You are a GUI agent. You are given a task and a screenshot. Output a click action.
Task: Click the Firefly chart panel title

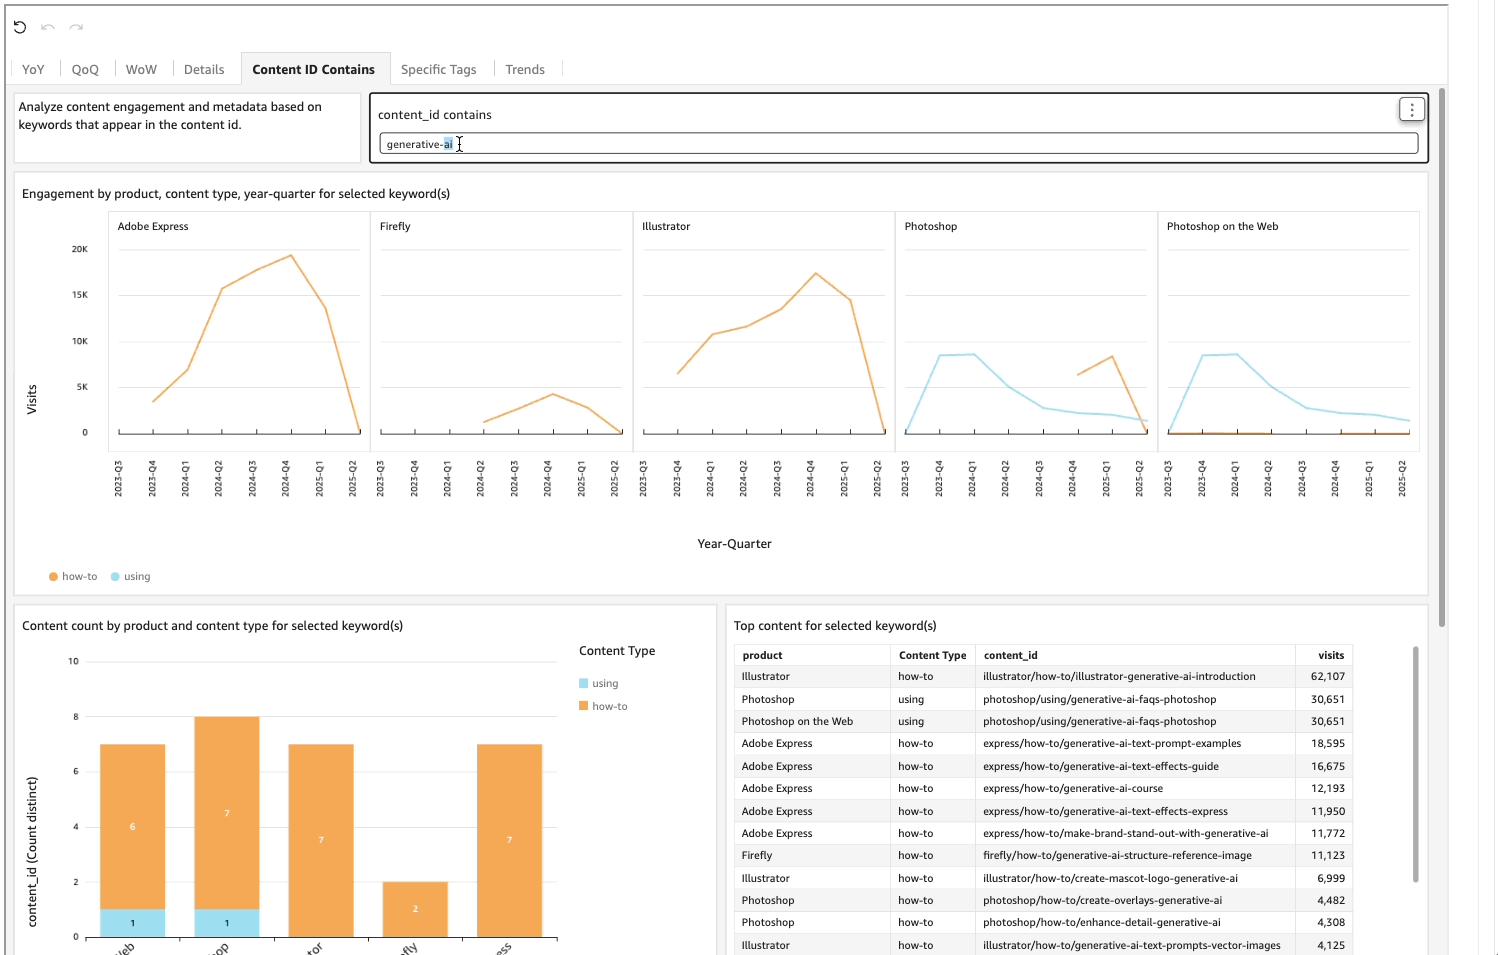[x=395, y=226]
